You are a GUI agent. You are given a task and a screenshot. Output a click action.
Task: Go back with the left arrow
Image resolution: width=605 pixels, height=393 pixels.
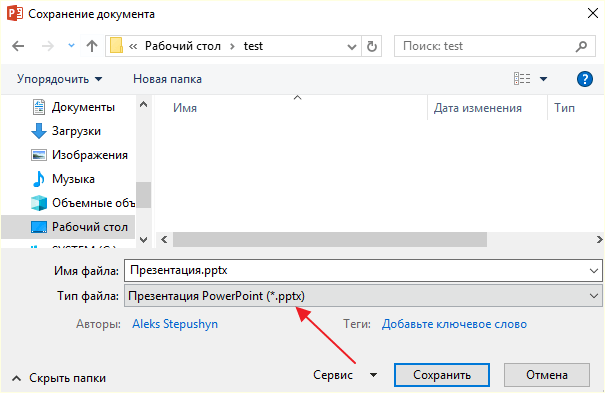coord(18,46)
